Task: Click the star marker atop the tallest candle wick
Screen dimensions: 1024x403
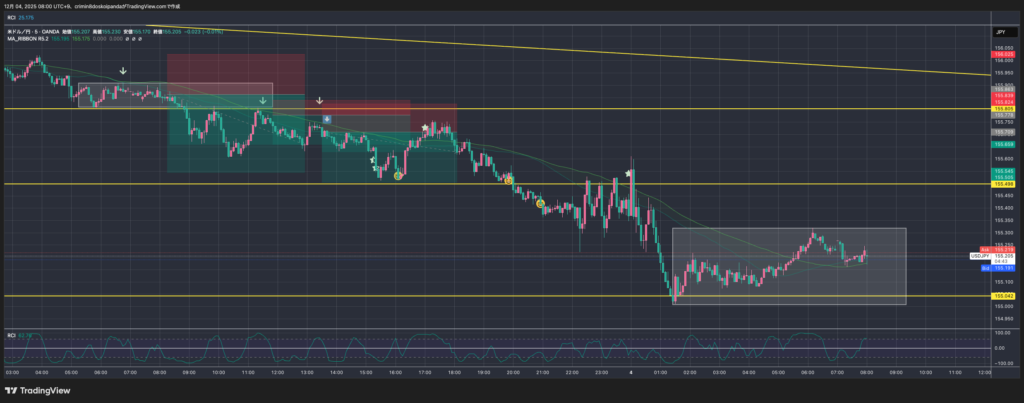Action: click(x=629, y=173)
